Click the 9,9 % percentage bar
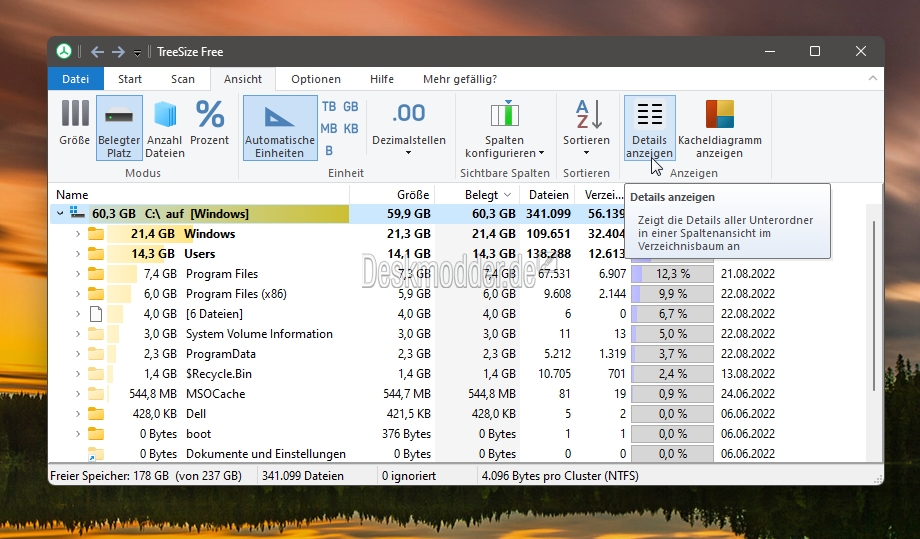Viewport: 920px width, 539px height. (x=672, y=294)
